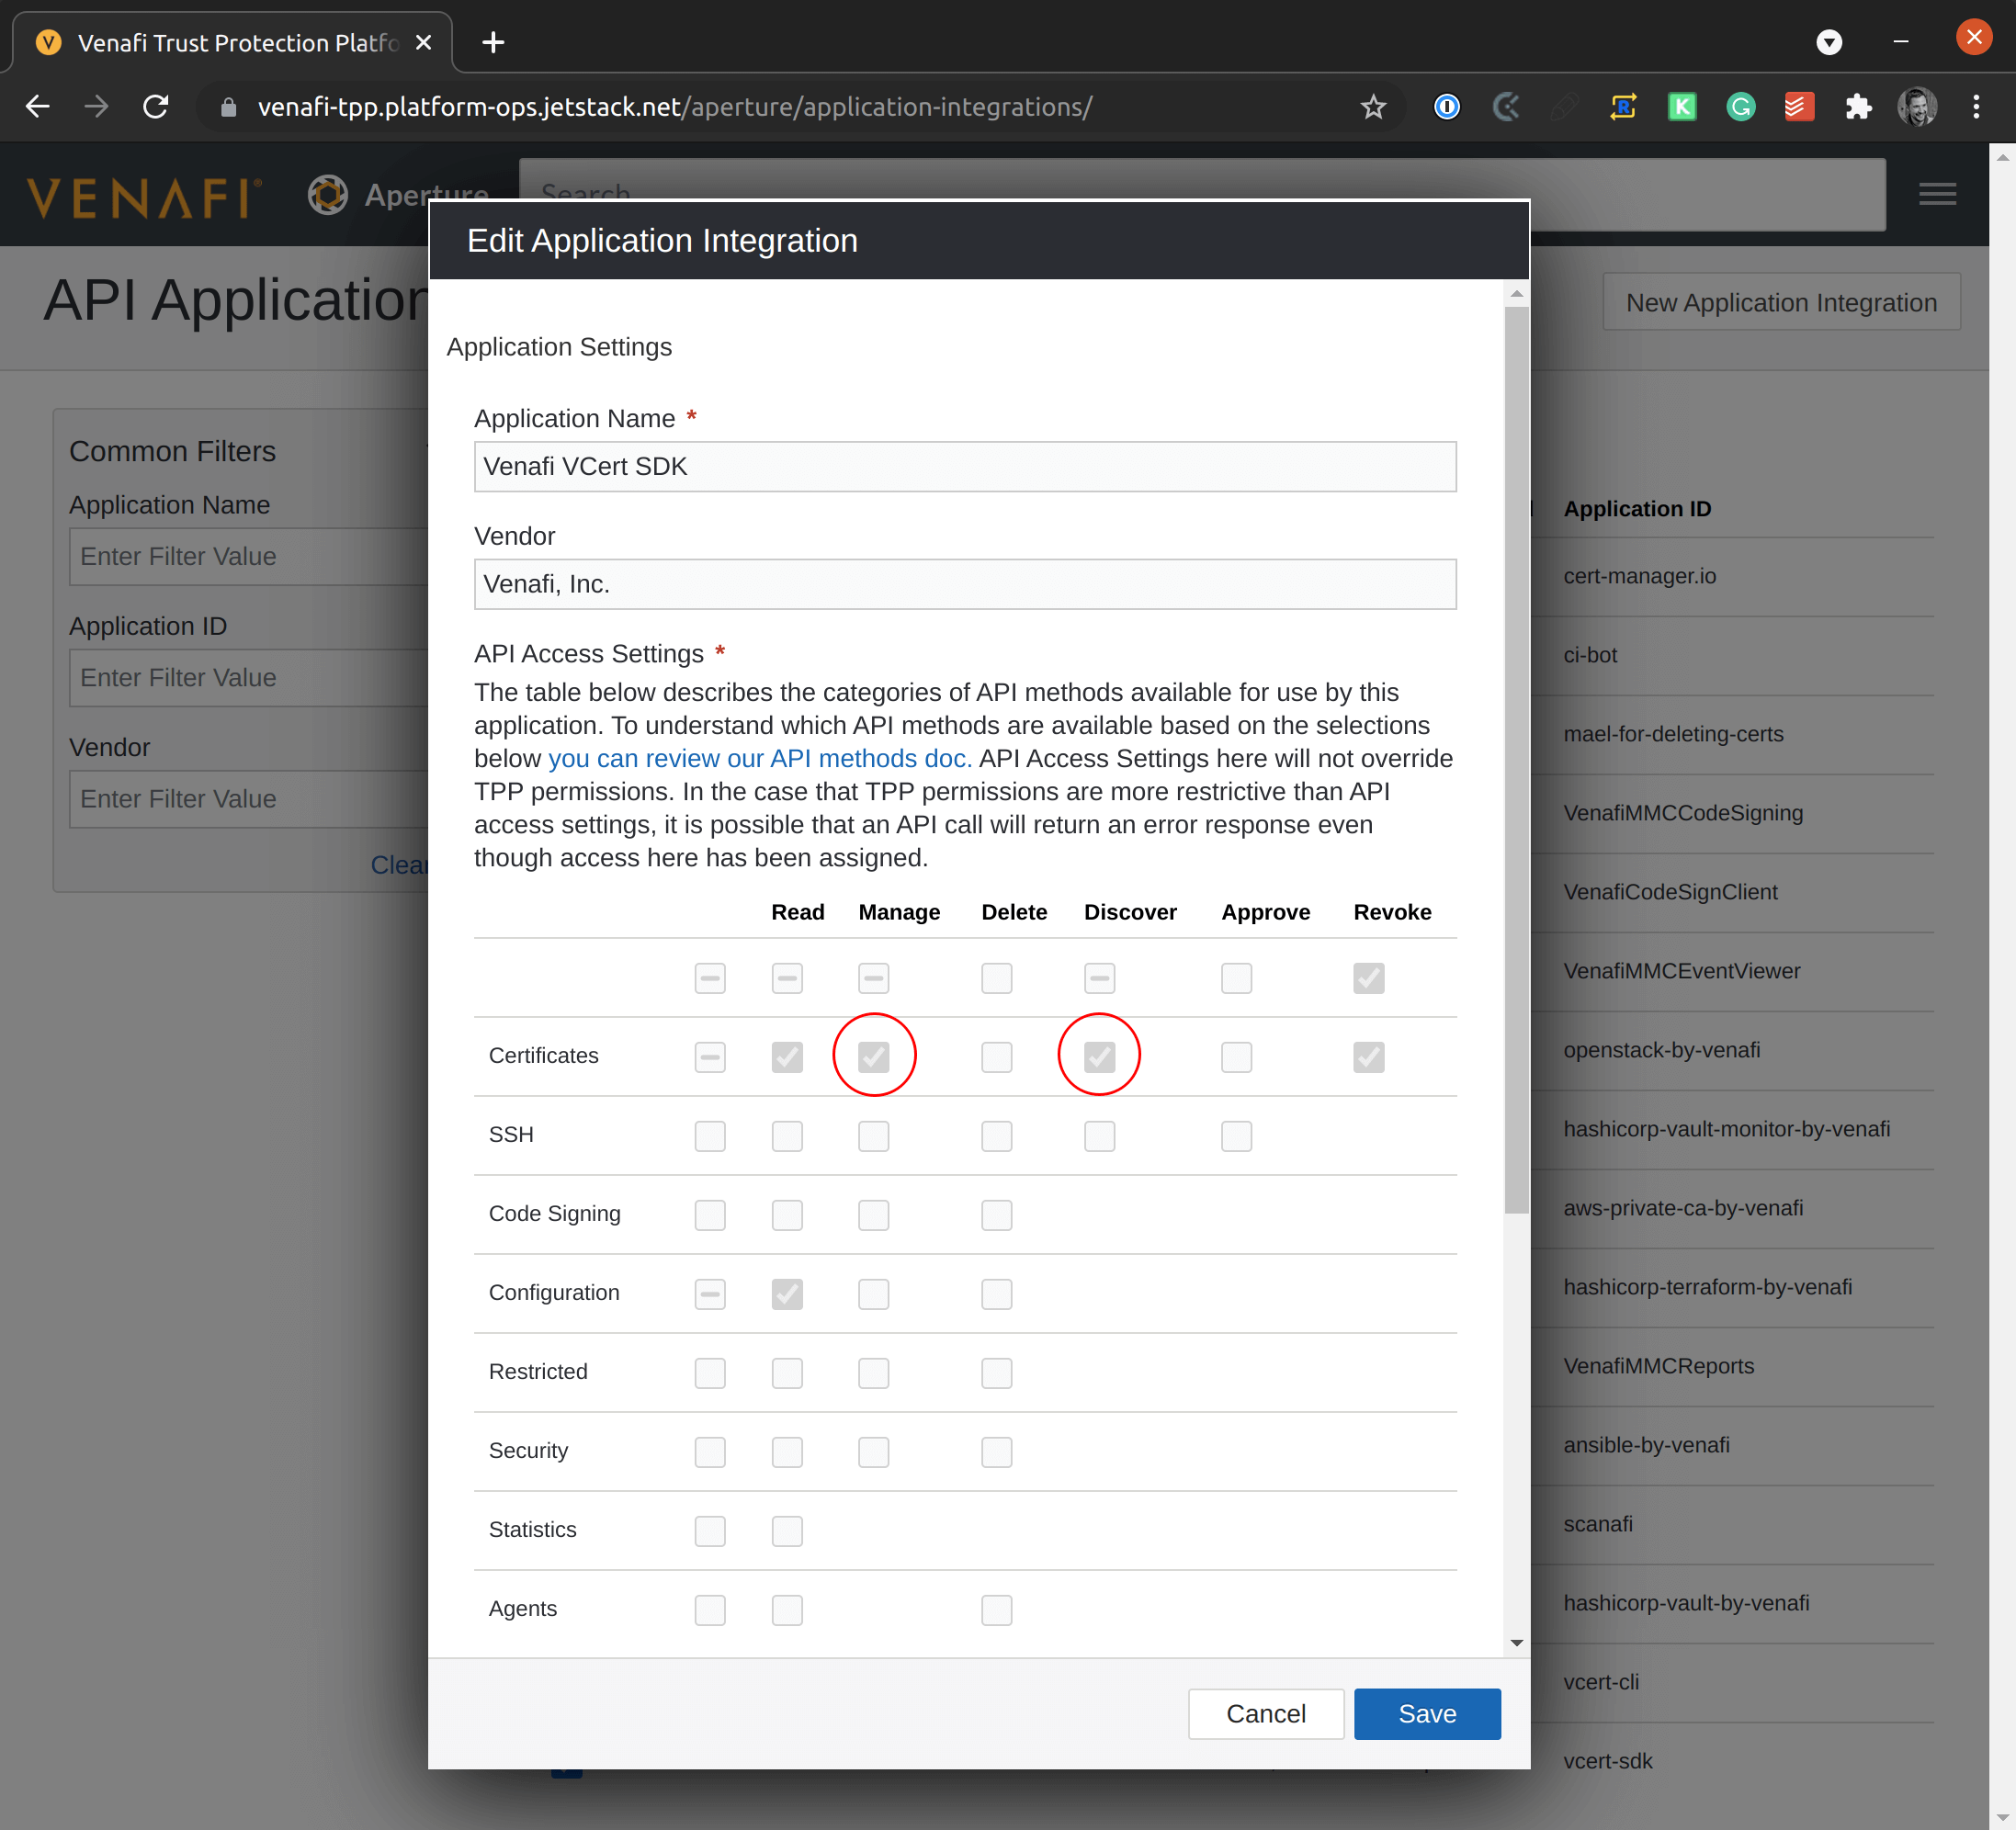Close the Venafi Trust Protection tab
The width and height of the screenshot is (2016, 1830).
[x=423, y=42]
